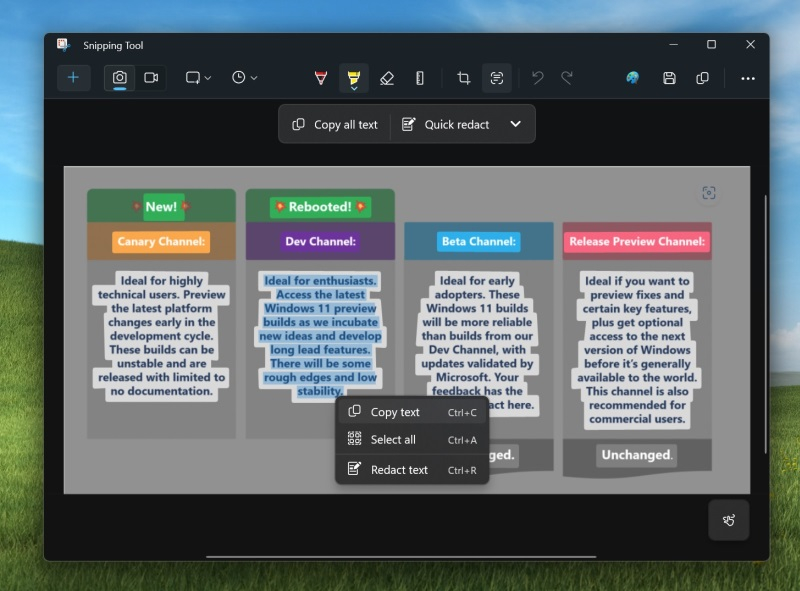This screenshot has width=800, height=591.
Task: Click the Copy icon in toolbar
Action: click(702, 78)
